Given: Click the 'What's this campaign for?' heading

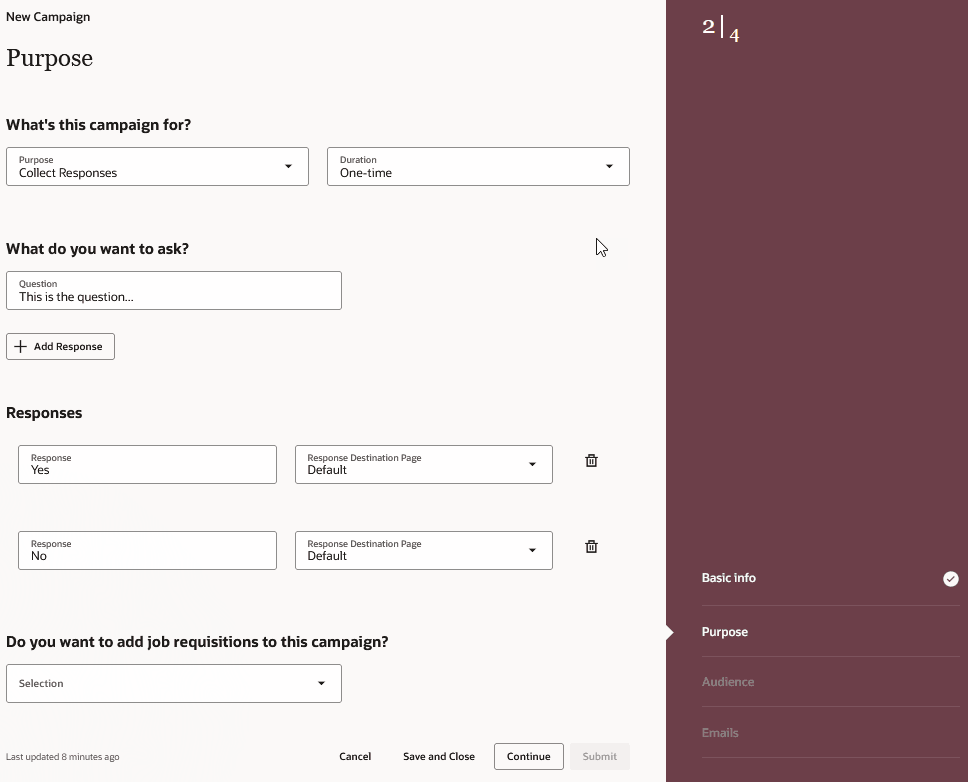Looking at the screenshot, I should [99, 125].
